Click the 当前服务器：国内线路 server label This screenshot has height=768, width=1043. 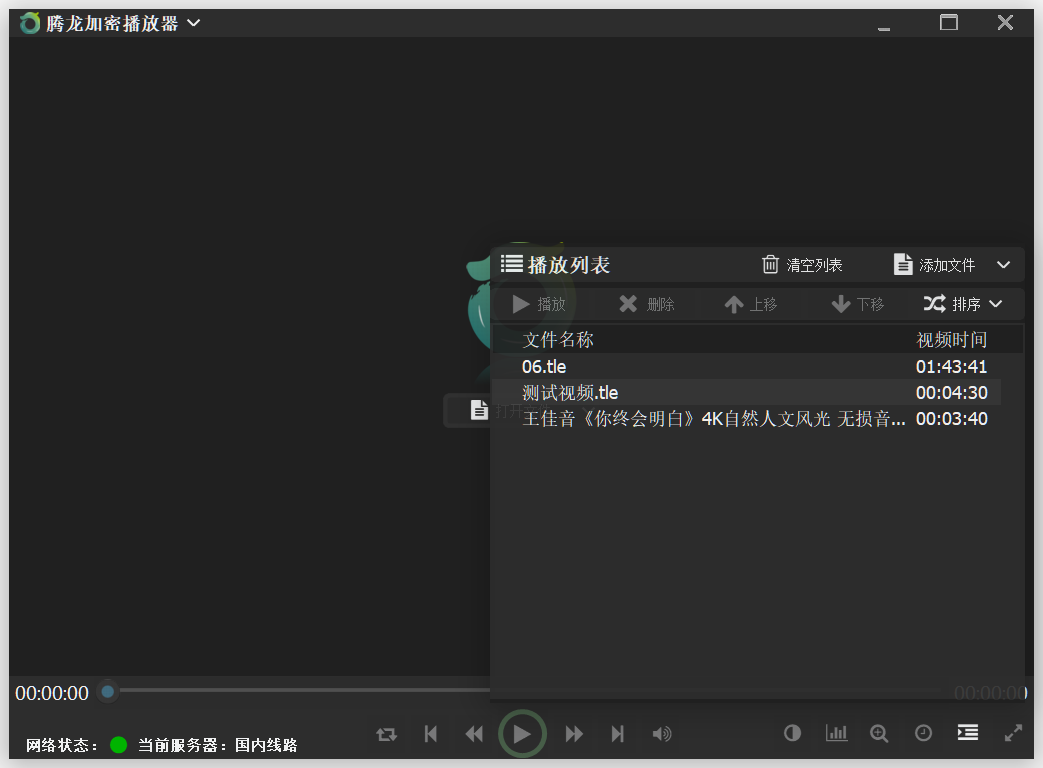click(218, 745)
